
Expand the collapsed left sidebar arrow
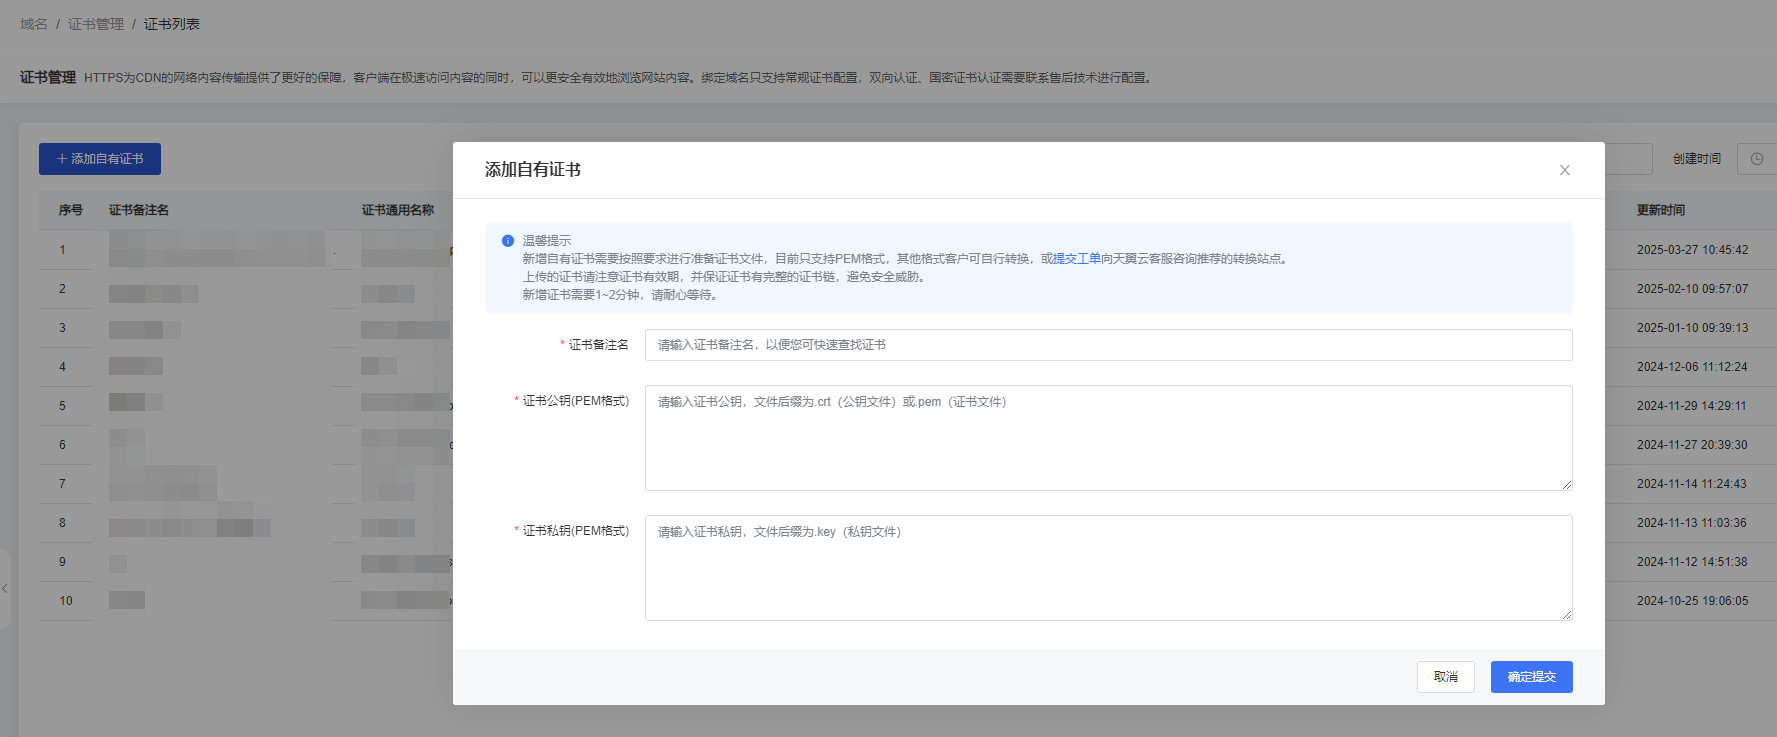click(x=5, y=589)
